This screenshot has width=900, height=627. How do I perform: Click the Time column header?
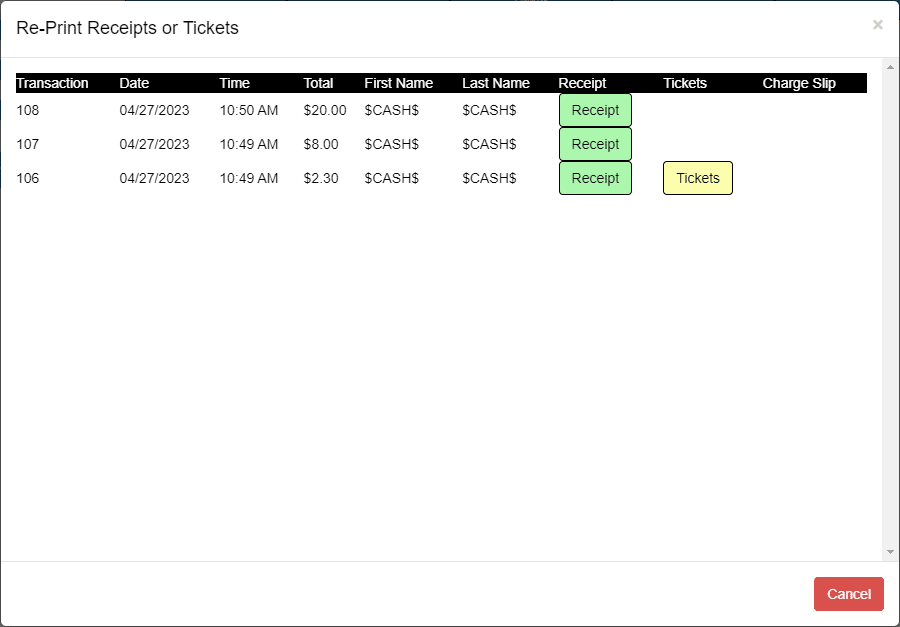tap(235, 83)
